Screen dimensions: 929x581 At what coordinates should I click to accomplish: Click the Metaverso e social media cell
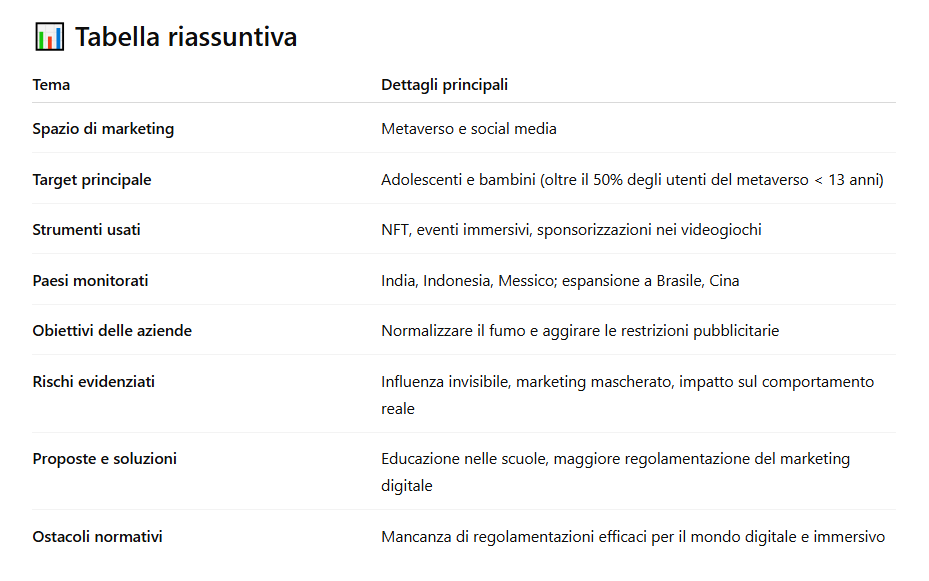[469, 129]
